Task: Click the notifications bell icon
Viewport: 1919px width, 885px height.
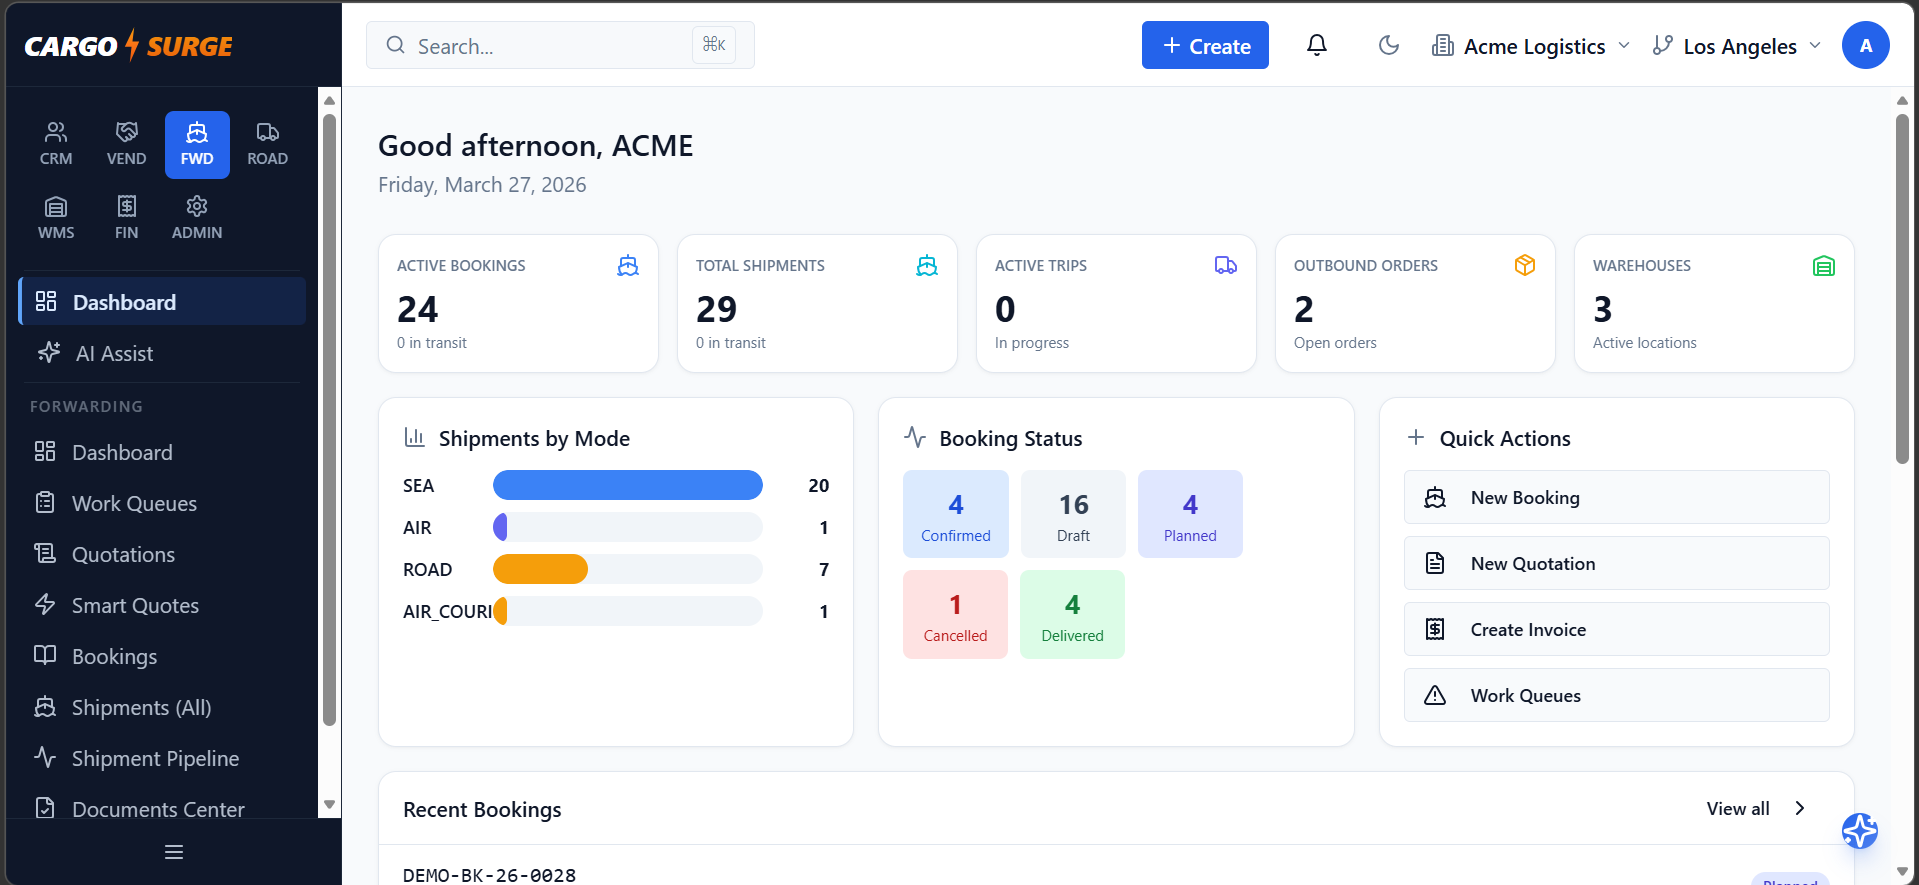Action: (x=1317, y=45)
